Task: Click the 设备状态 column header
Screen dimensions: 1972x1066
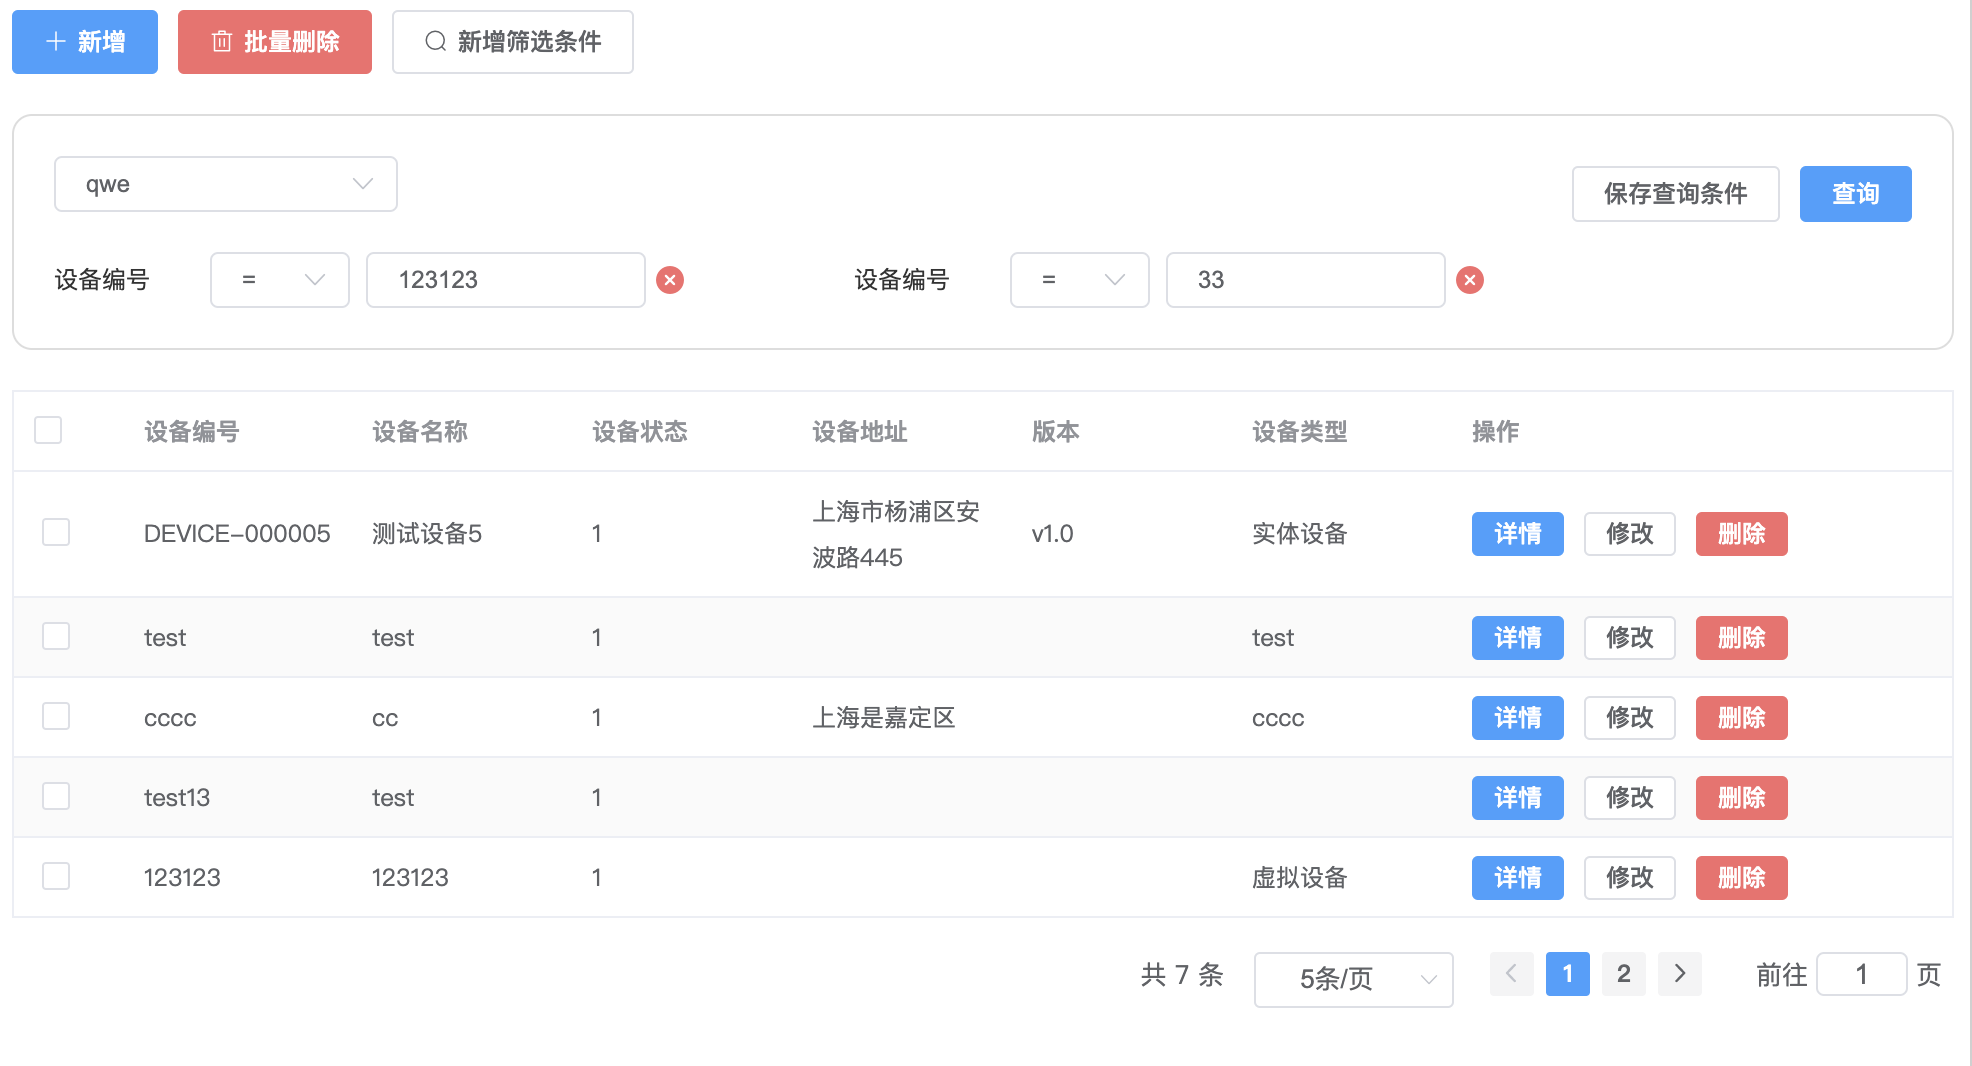Action: 640,432
